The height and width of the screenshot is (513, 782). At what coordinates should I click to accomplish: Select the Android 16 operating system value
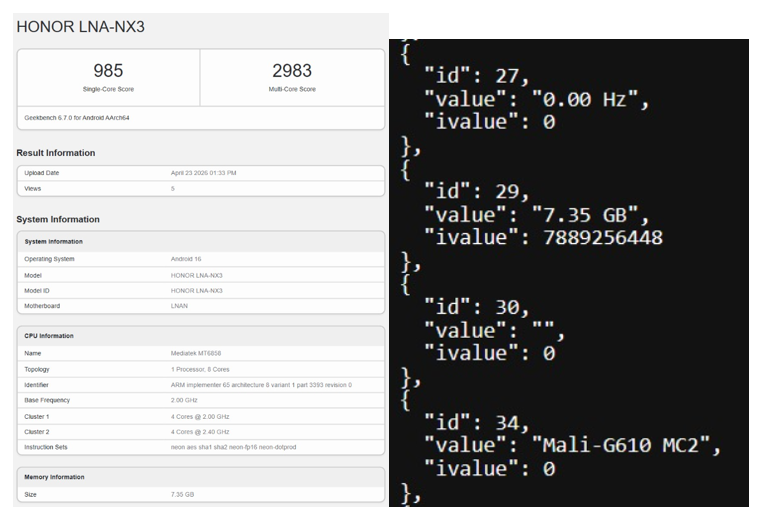[185, 259]
